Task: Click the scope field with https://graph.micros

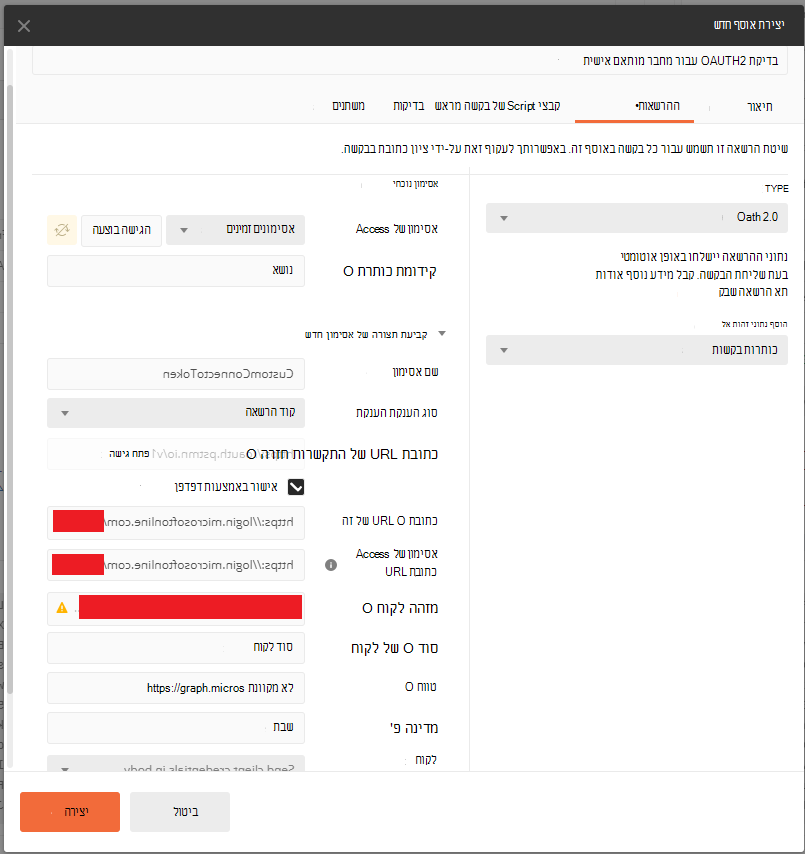Action: 176,688
